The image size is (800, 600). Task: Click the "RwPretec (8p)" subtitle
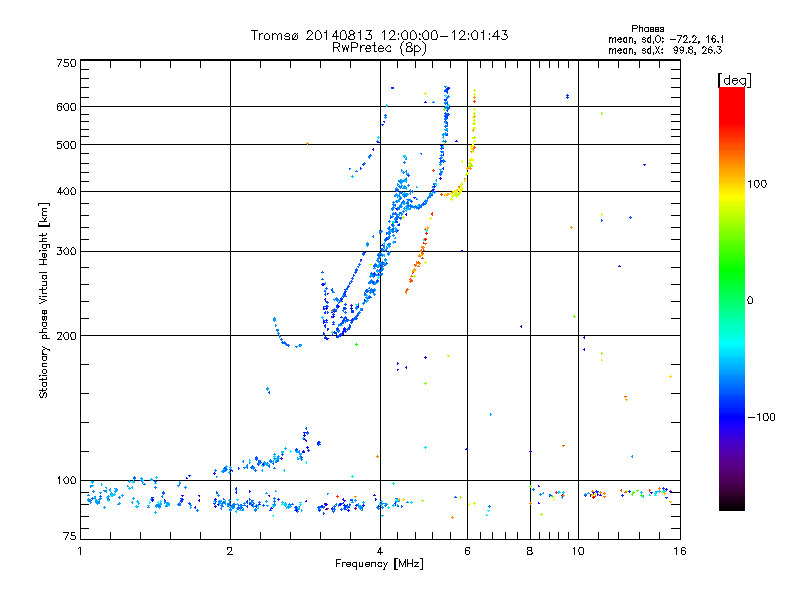click(x=379, y=48)
